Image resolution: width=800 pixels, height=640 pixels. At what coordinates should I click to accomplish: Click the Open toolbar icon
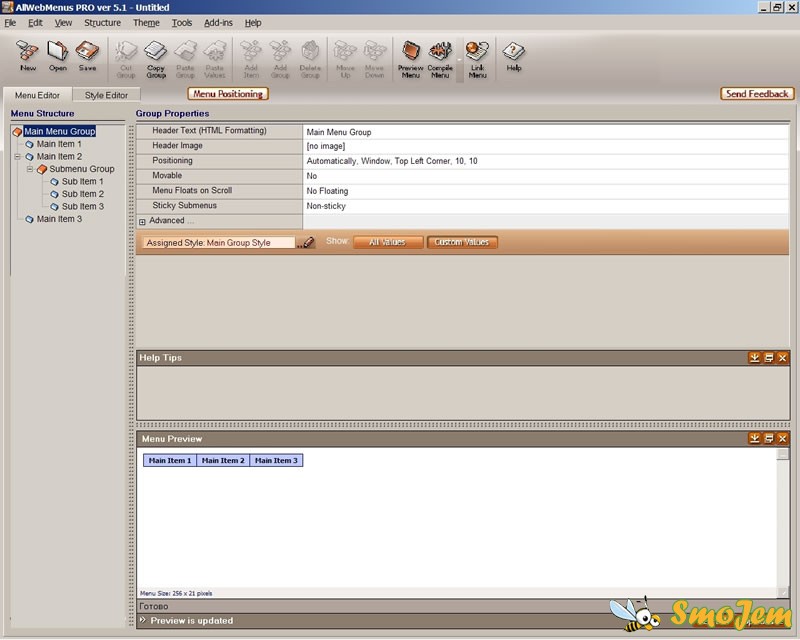click(58, 56)
